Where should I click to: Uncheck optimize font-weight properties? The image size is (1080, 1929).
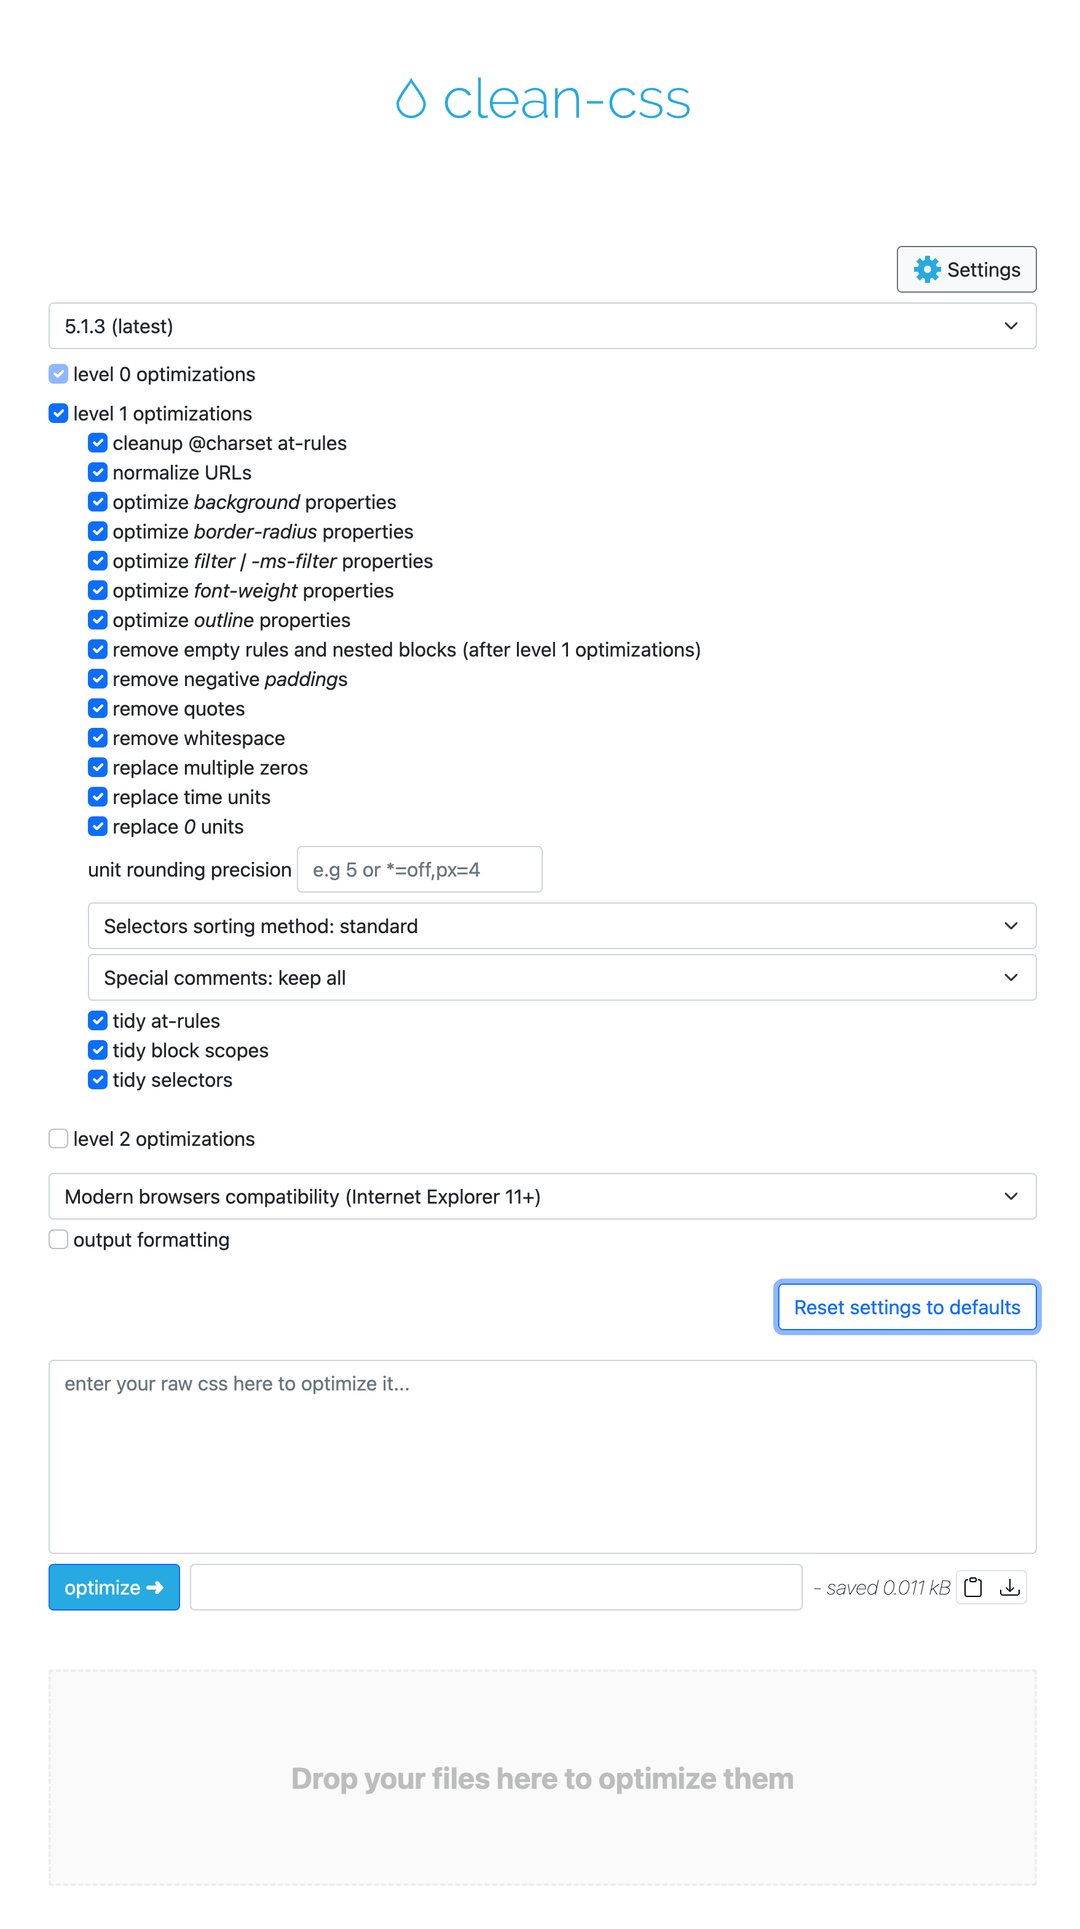[x=98, y=591]
